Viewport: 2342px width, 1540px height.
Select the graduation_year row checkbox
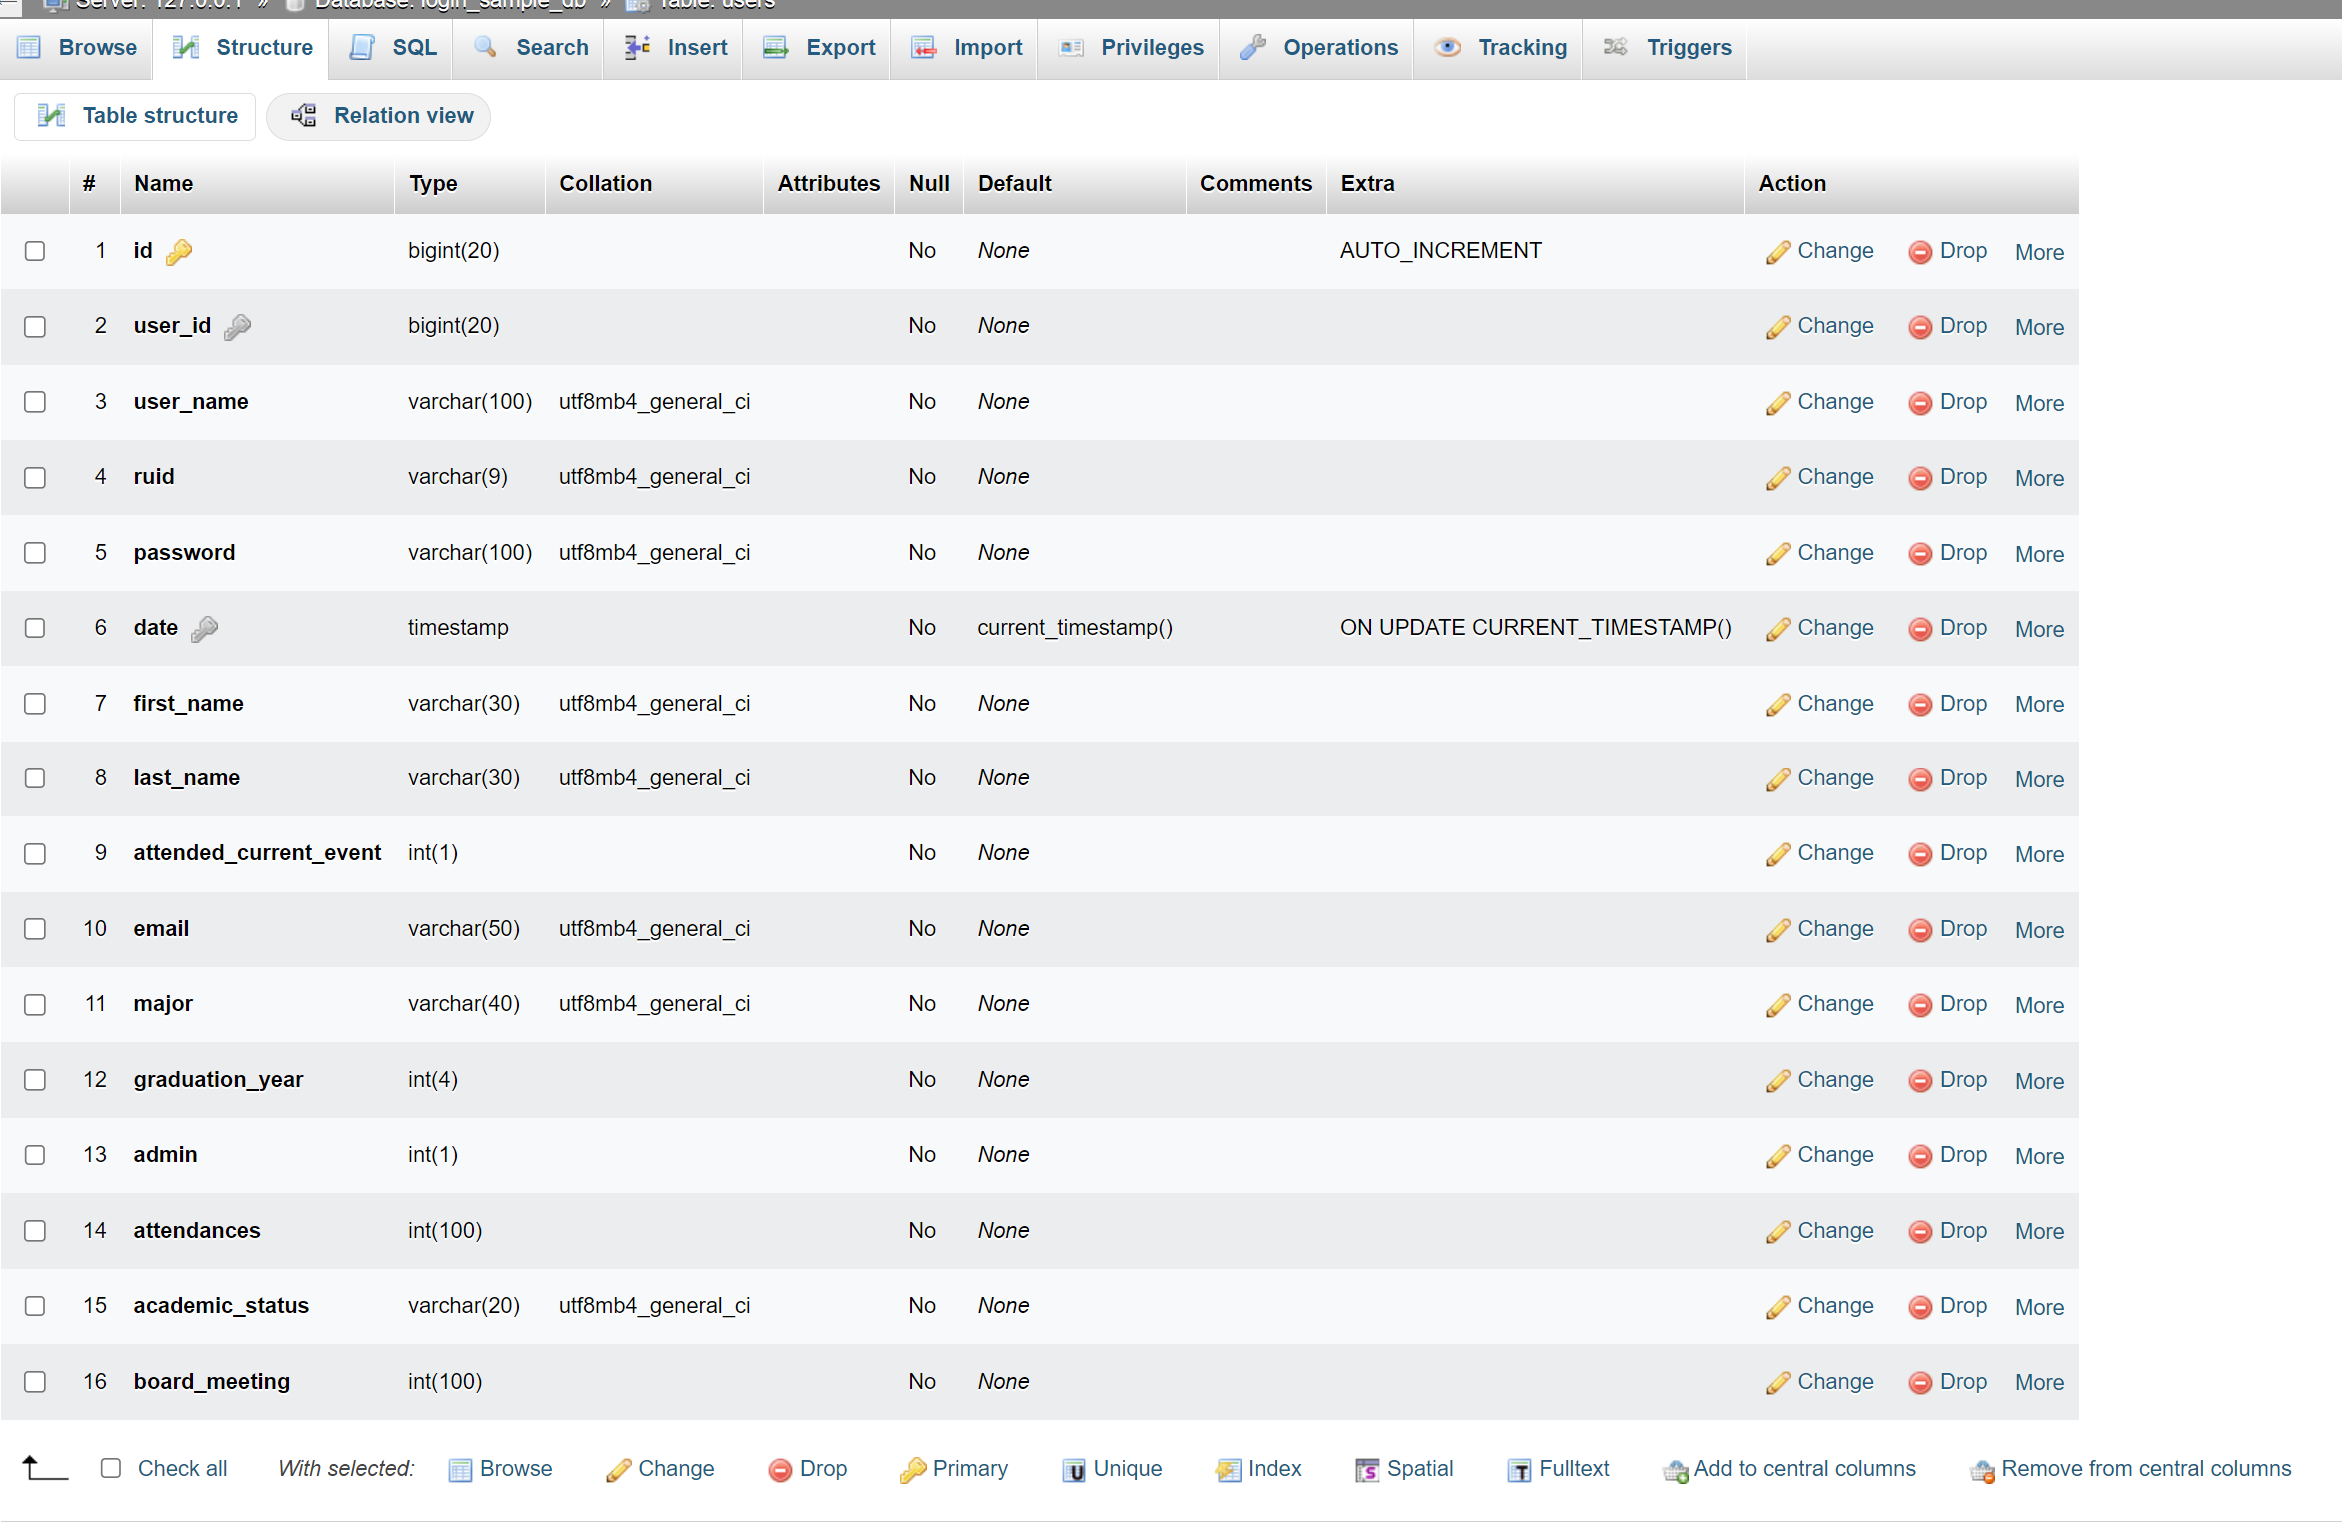coord(35,1080)
